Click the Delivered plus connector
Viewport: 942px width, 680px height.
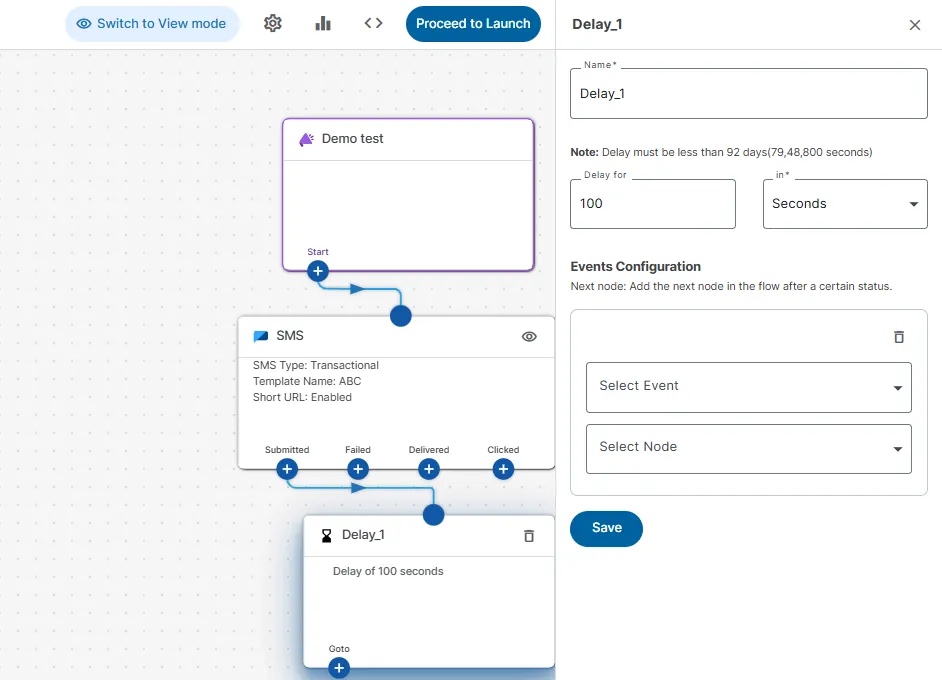pyautogui.click(x=429, y=469)
